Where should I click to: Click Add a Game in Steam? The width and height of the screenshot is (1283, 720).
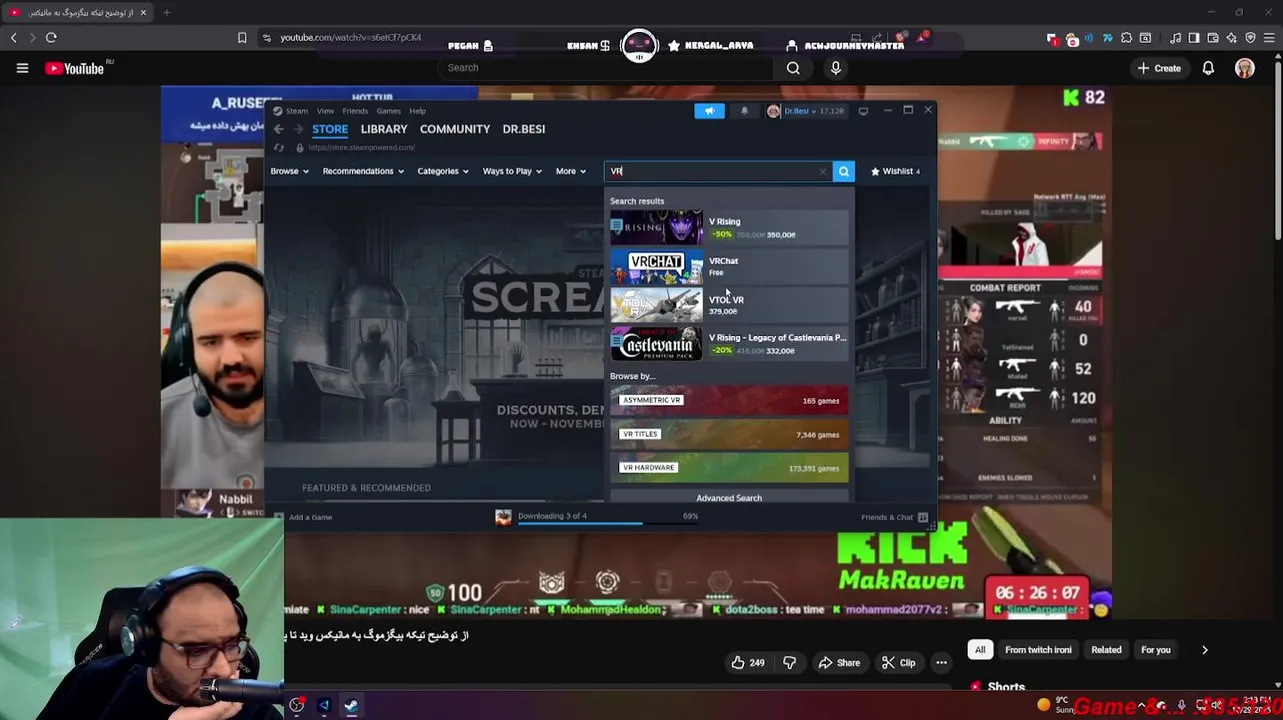pyautogui.click(x=302, y=517)
